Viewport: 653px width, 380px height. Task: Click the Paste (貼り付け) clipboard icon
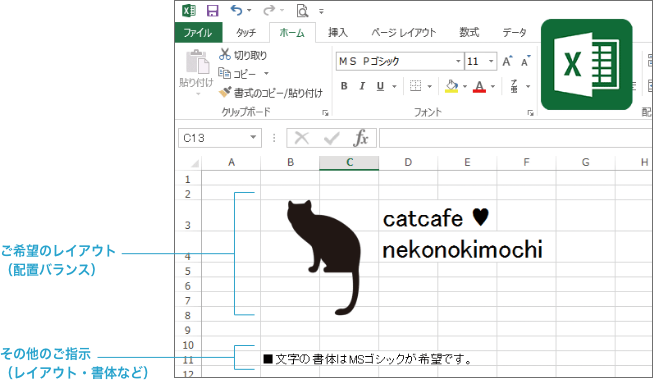coord(197,62)
